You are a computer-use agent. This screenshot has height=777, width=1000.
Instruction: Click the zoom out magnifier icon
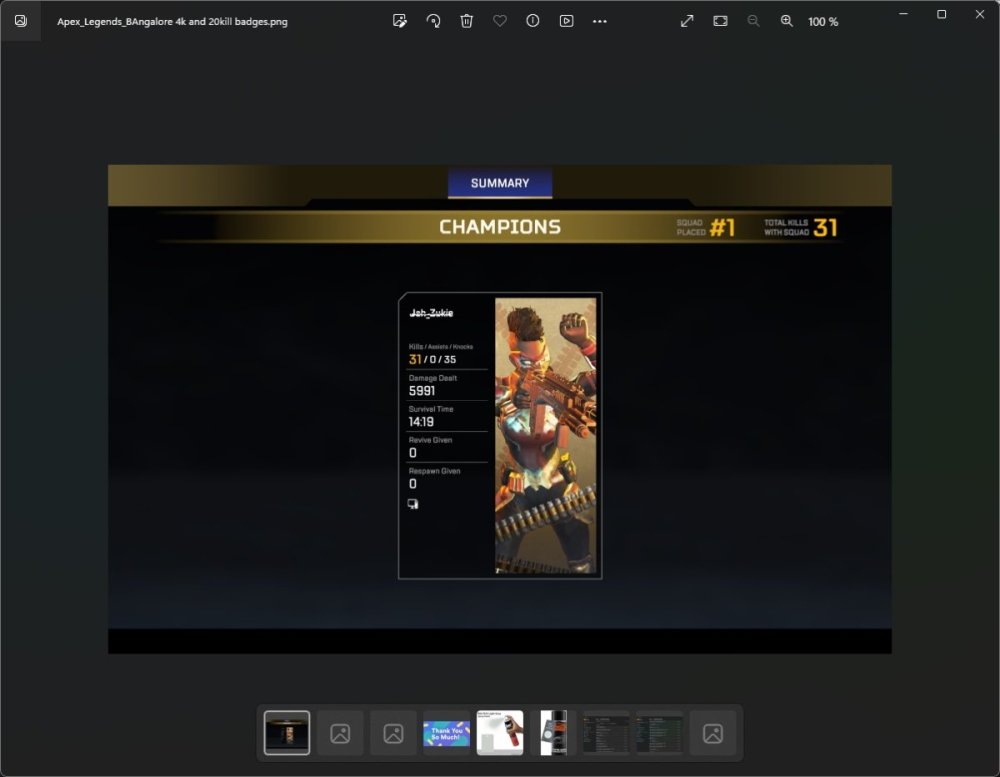coord(753,21)
